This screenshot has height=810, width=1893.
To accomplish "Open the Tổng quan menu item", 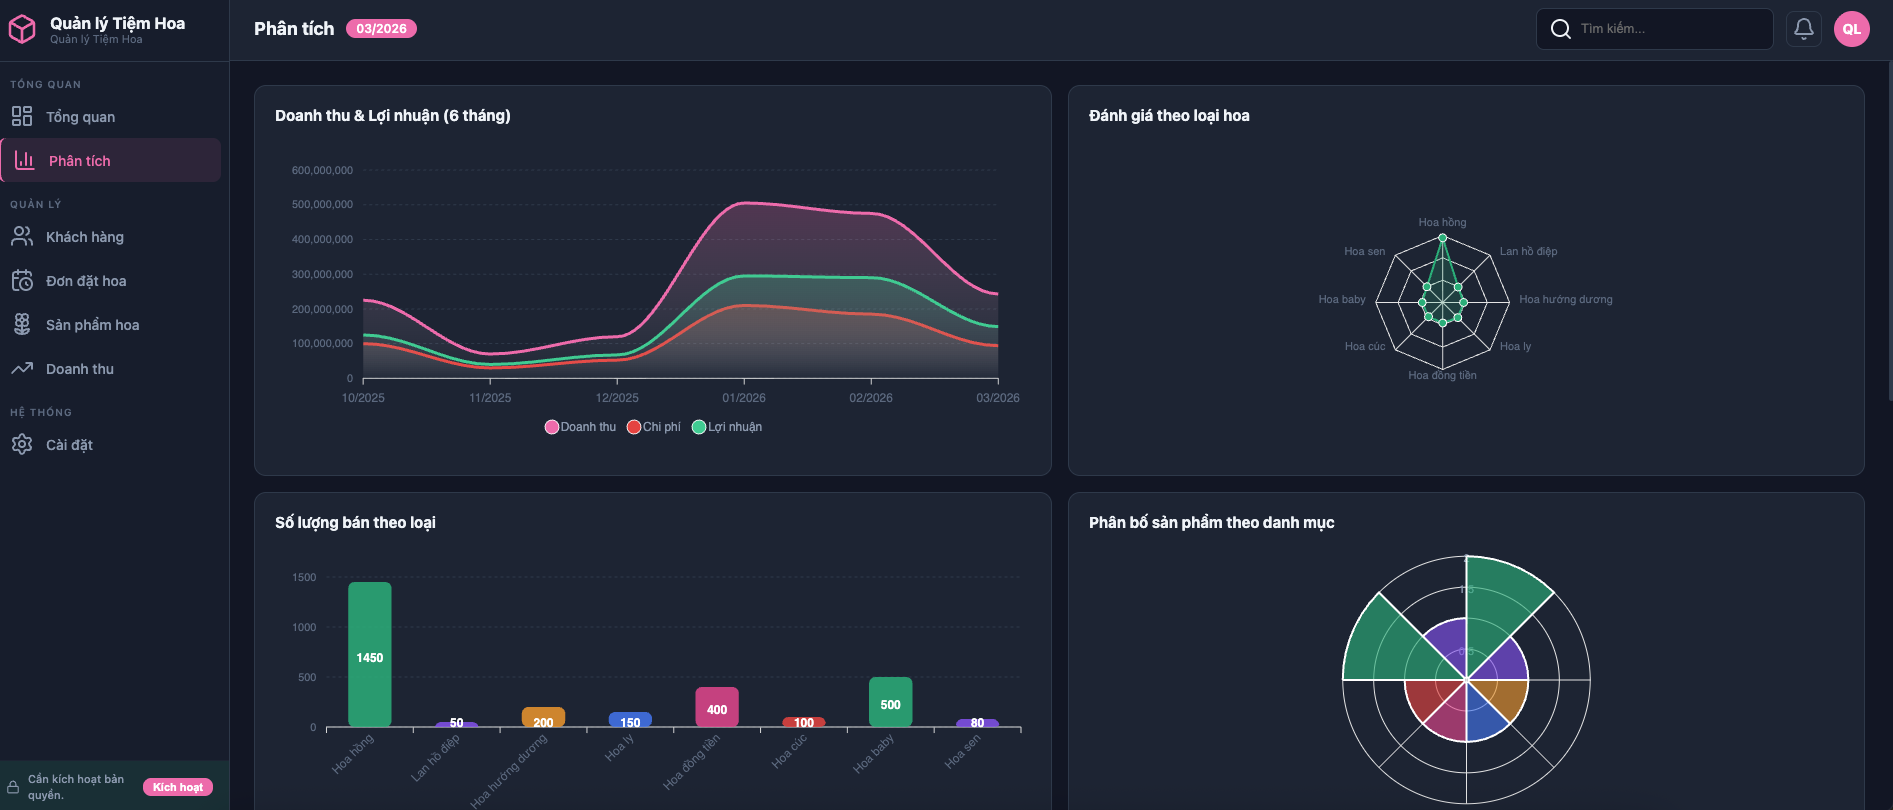I will [x=80, y=117].
